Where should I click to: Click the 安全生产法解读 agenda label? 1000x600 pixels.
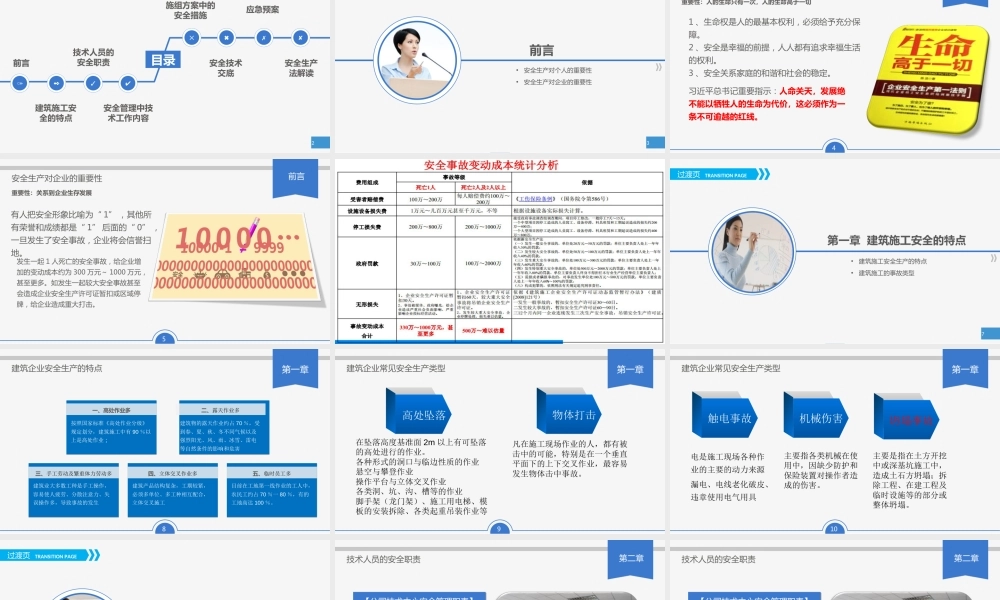click(x=301, y=68)
